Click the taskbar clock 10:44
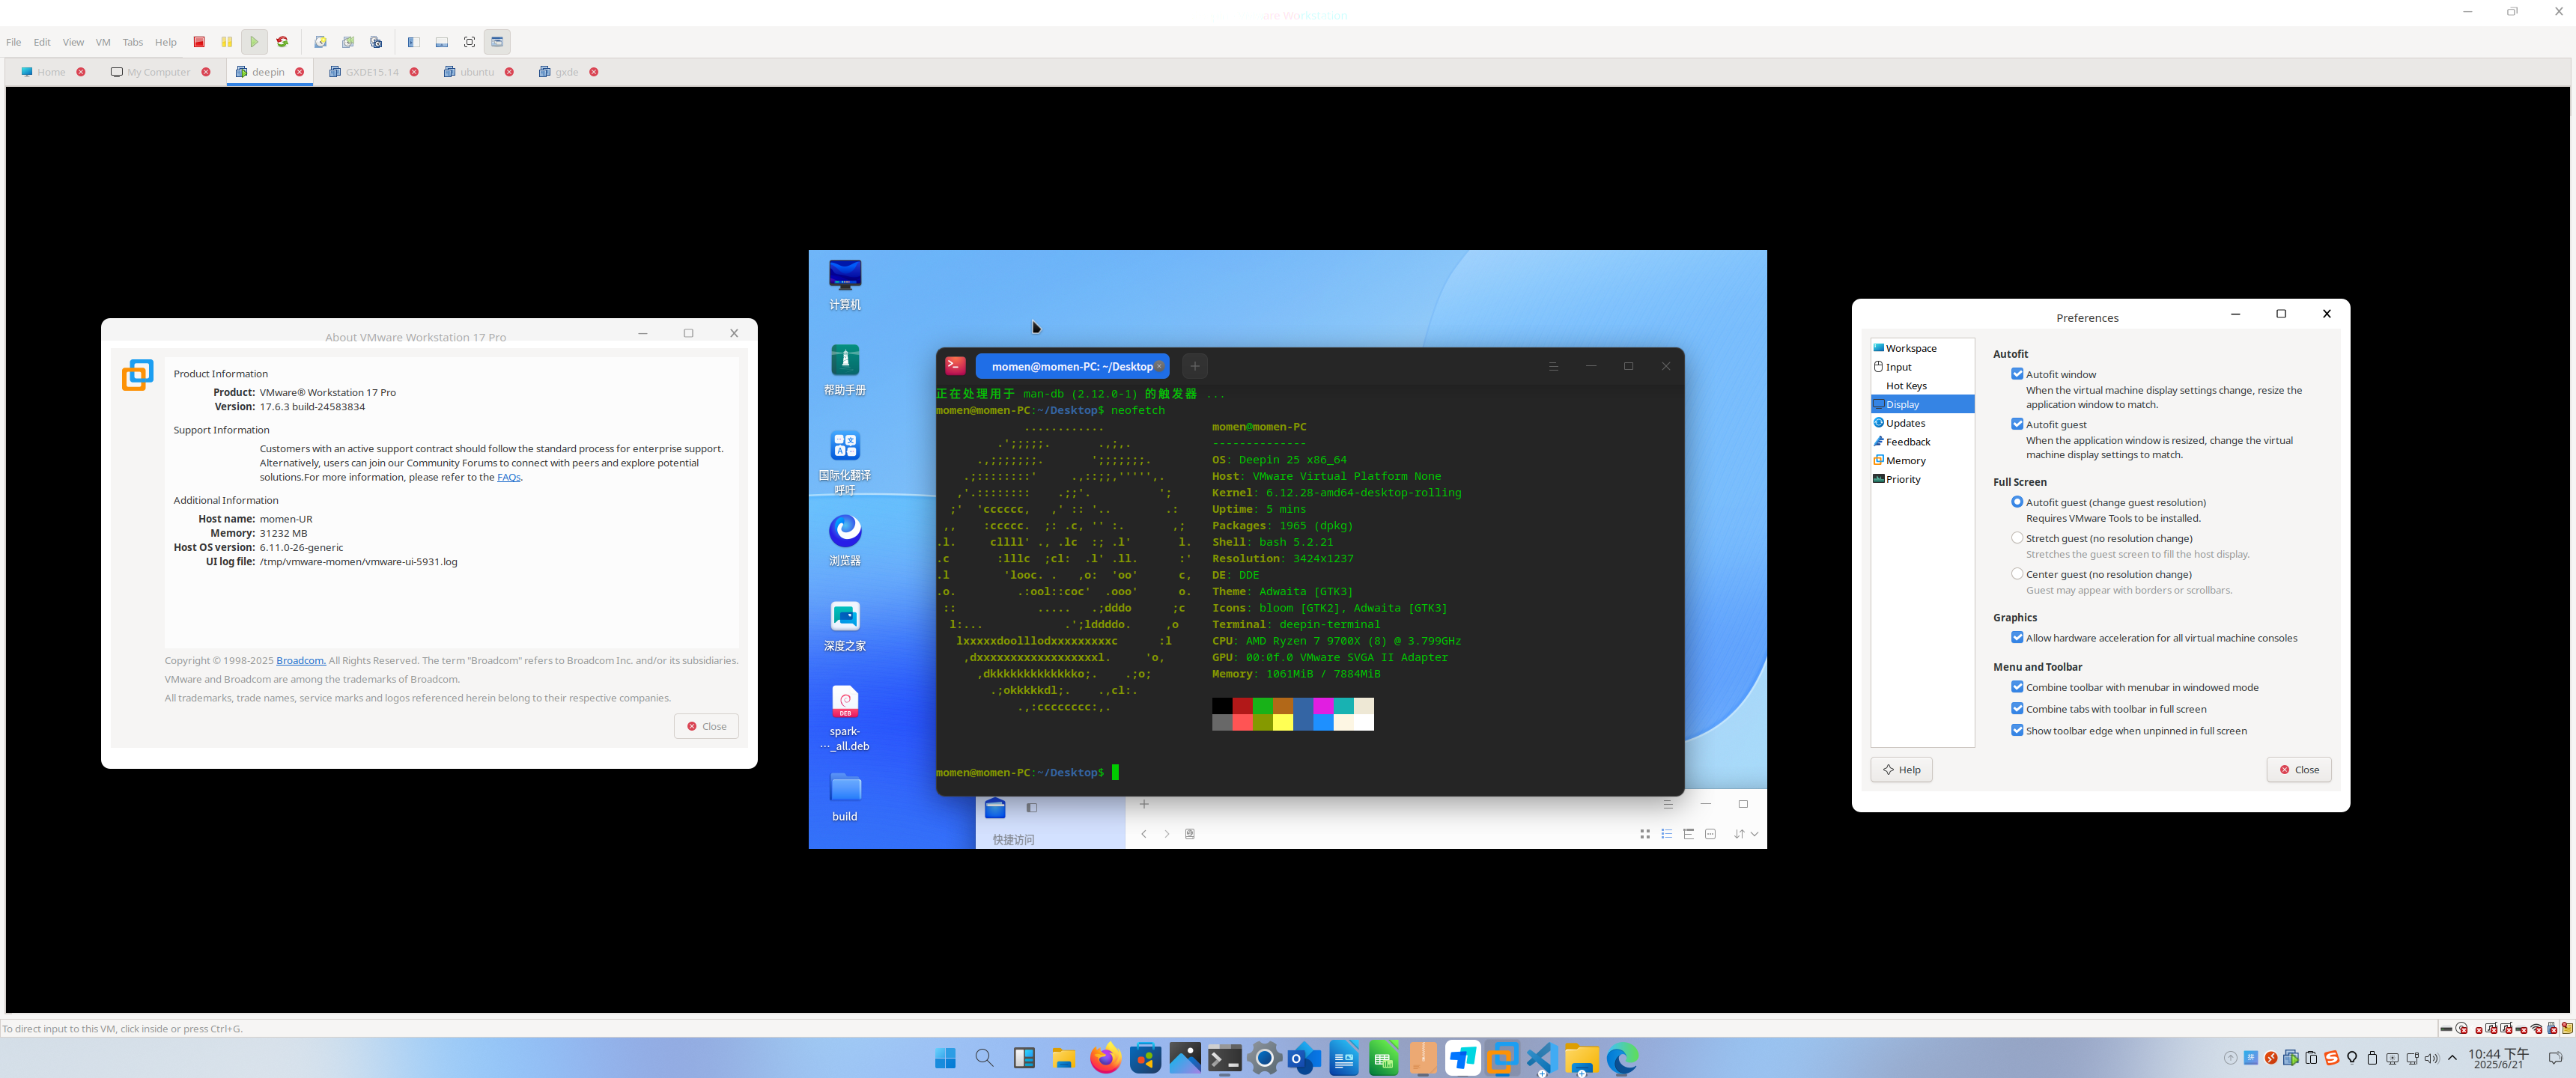Screen dimensions: 2576x1078 2498,1059
